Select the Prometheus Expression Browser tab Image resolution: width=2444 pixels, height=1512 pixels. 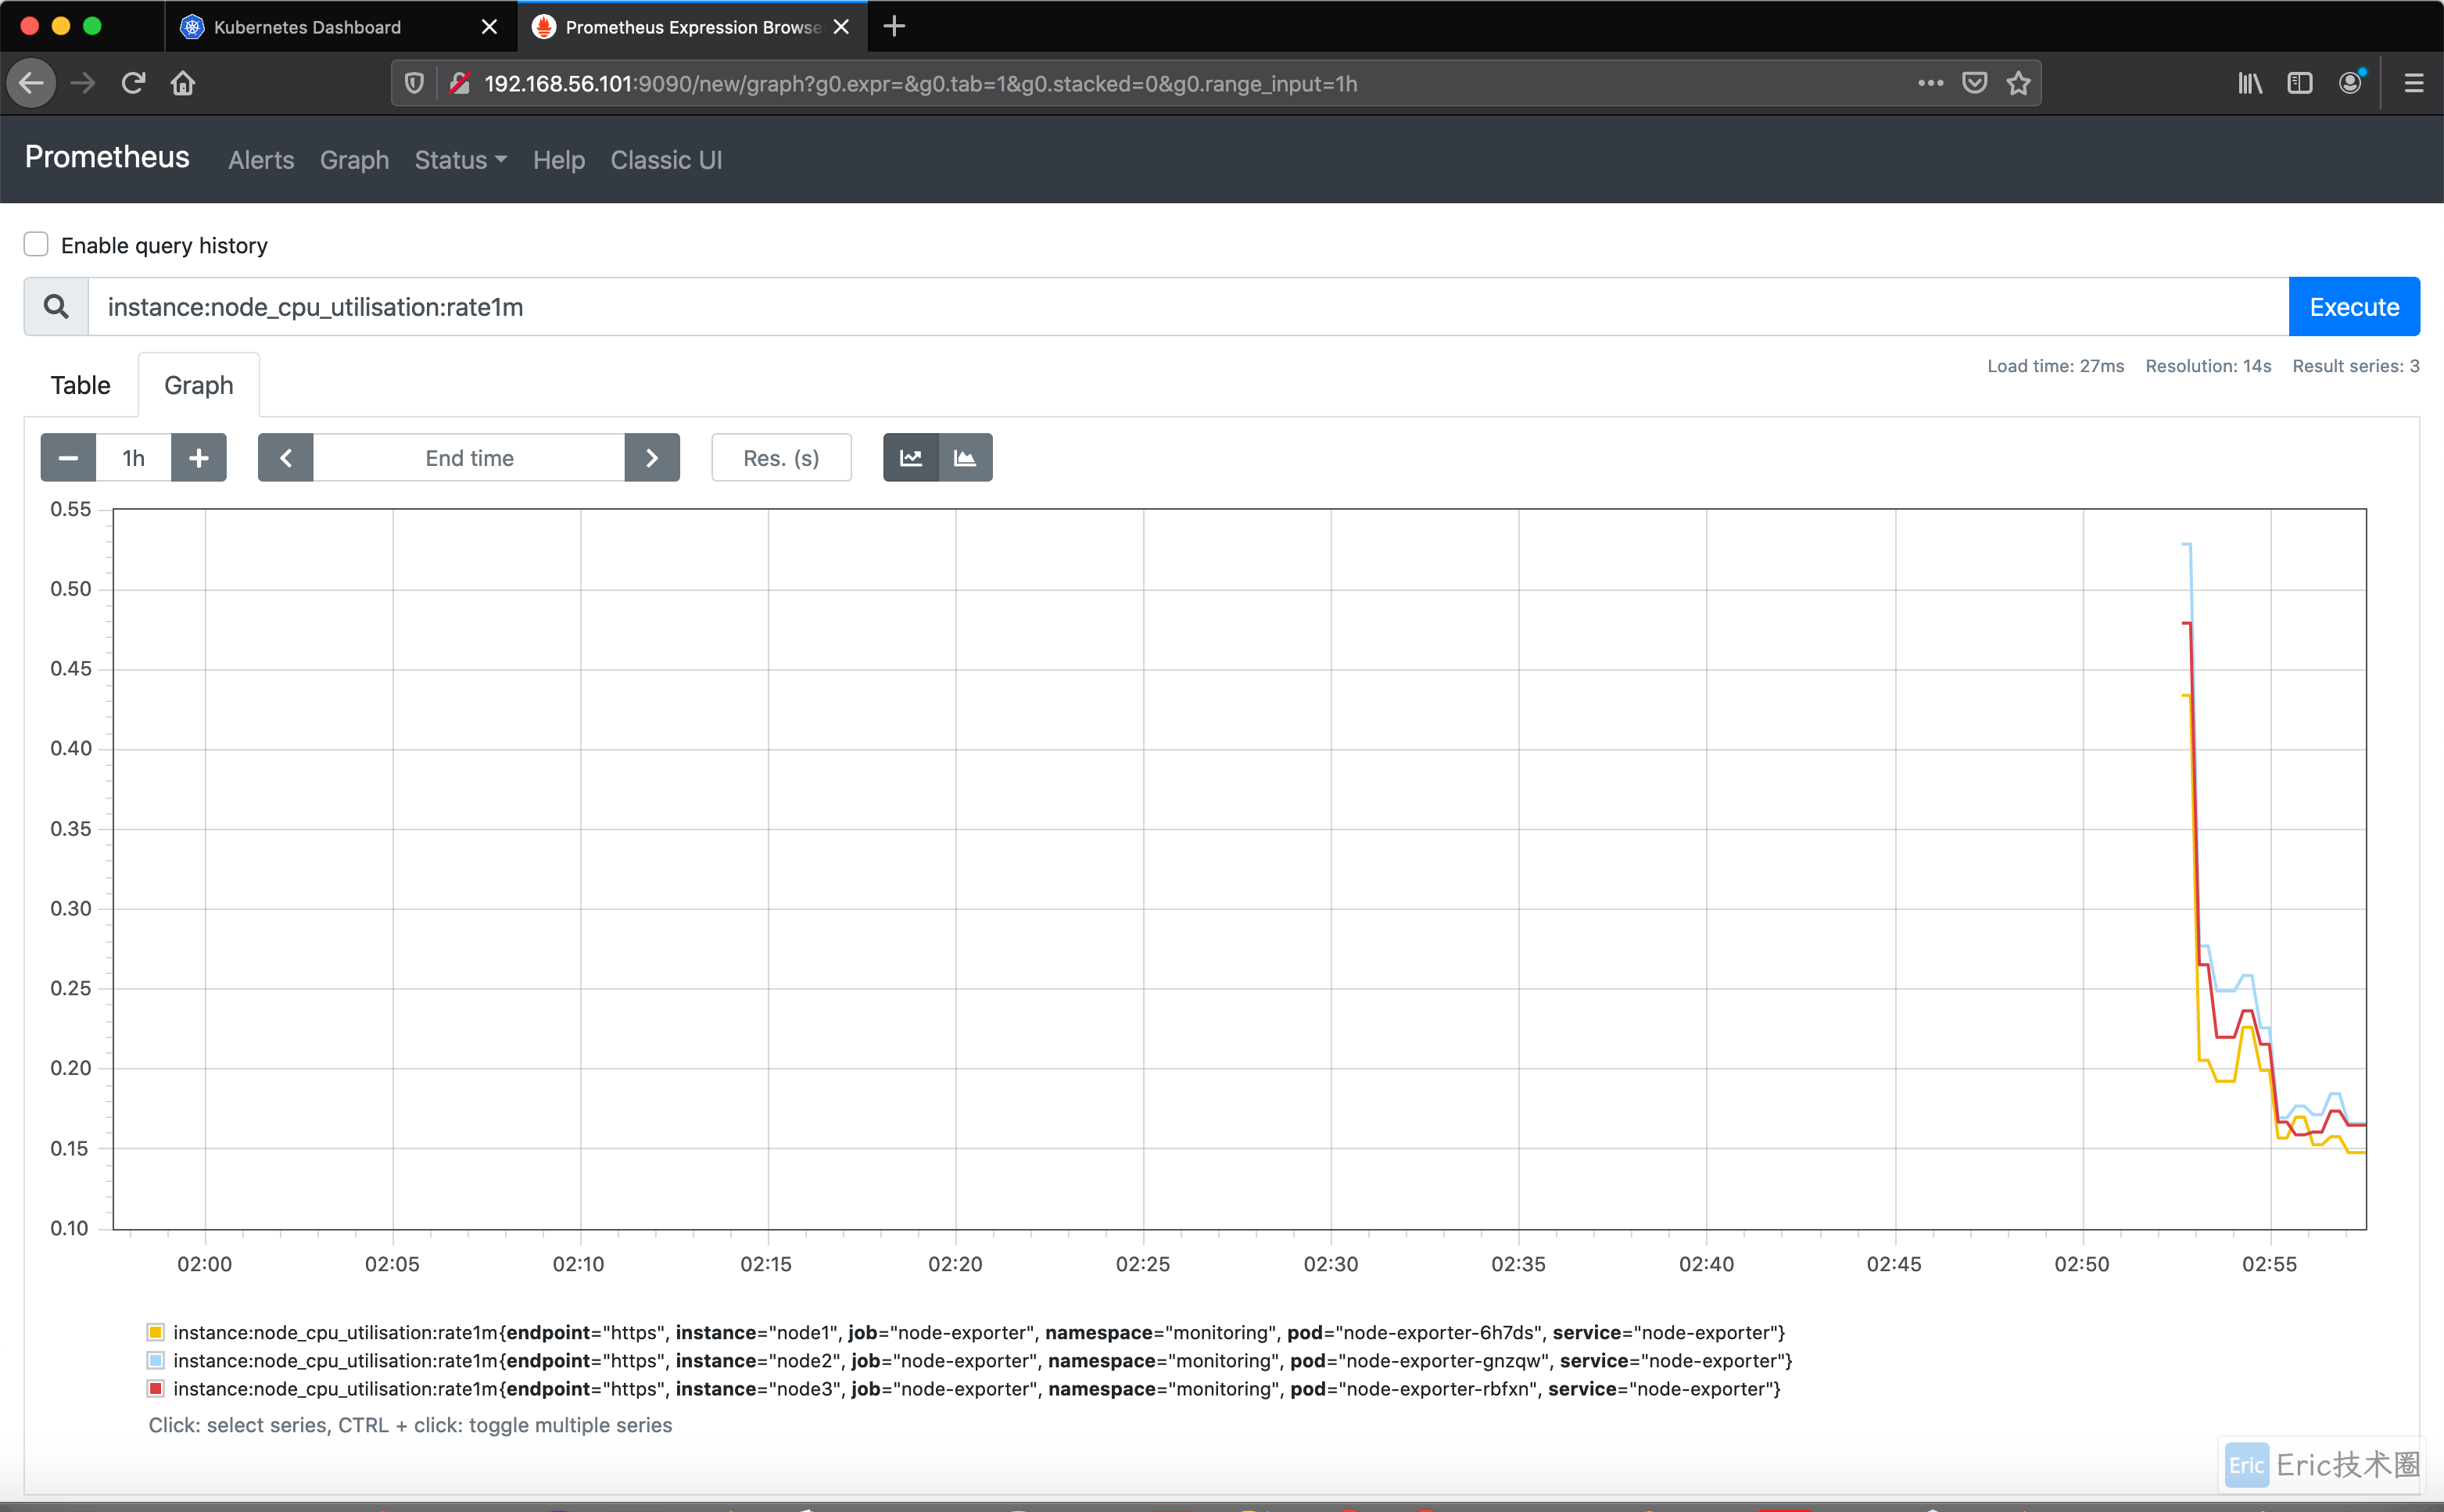click(x=692, y=27)
